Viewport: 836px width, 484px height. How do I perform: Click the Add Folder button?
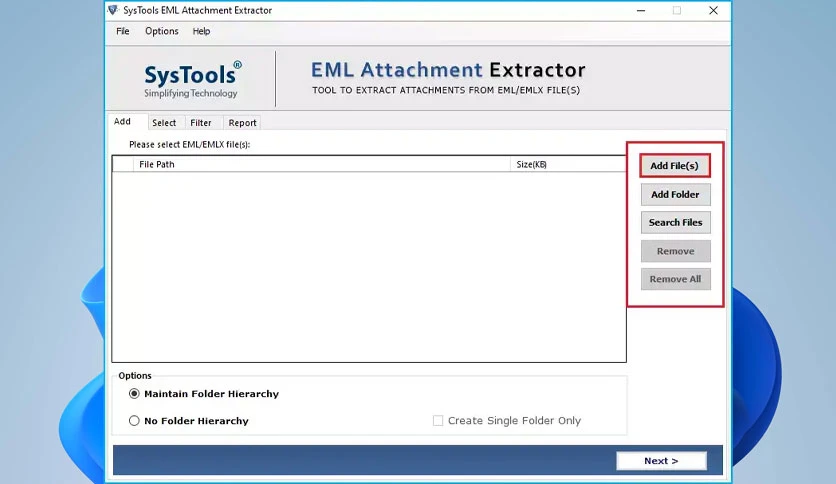click(676, 195)
